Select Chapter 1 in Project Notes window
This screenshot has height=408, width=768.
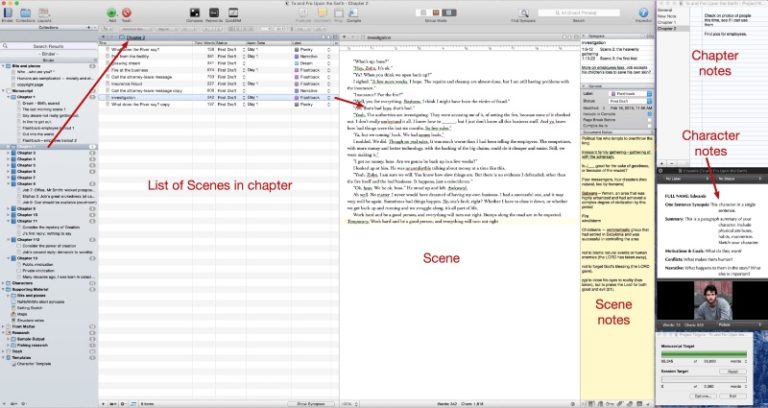click(667, 23)
